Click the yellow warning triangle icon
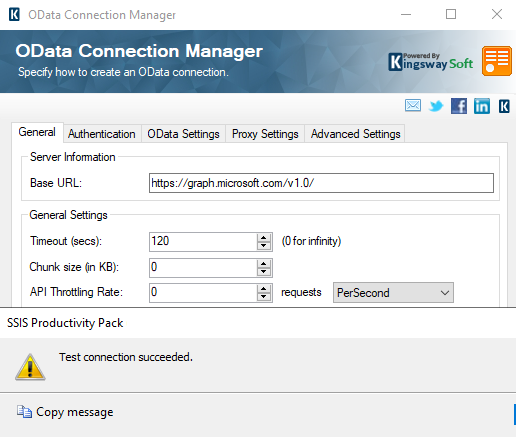Image resolution: width=516 pixels, height=437 pixels. 30,367
